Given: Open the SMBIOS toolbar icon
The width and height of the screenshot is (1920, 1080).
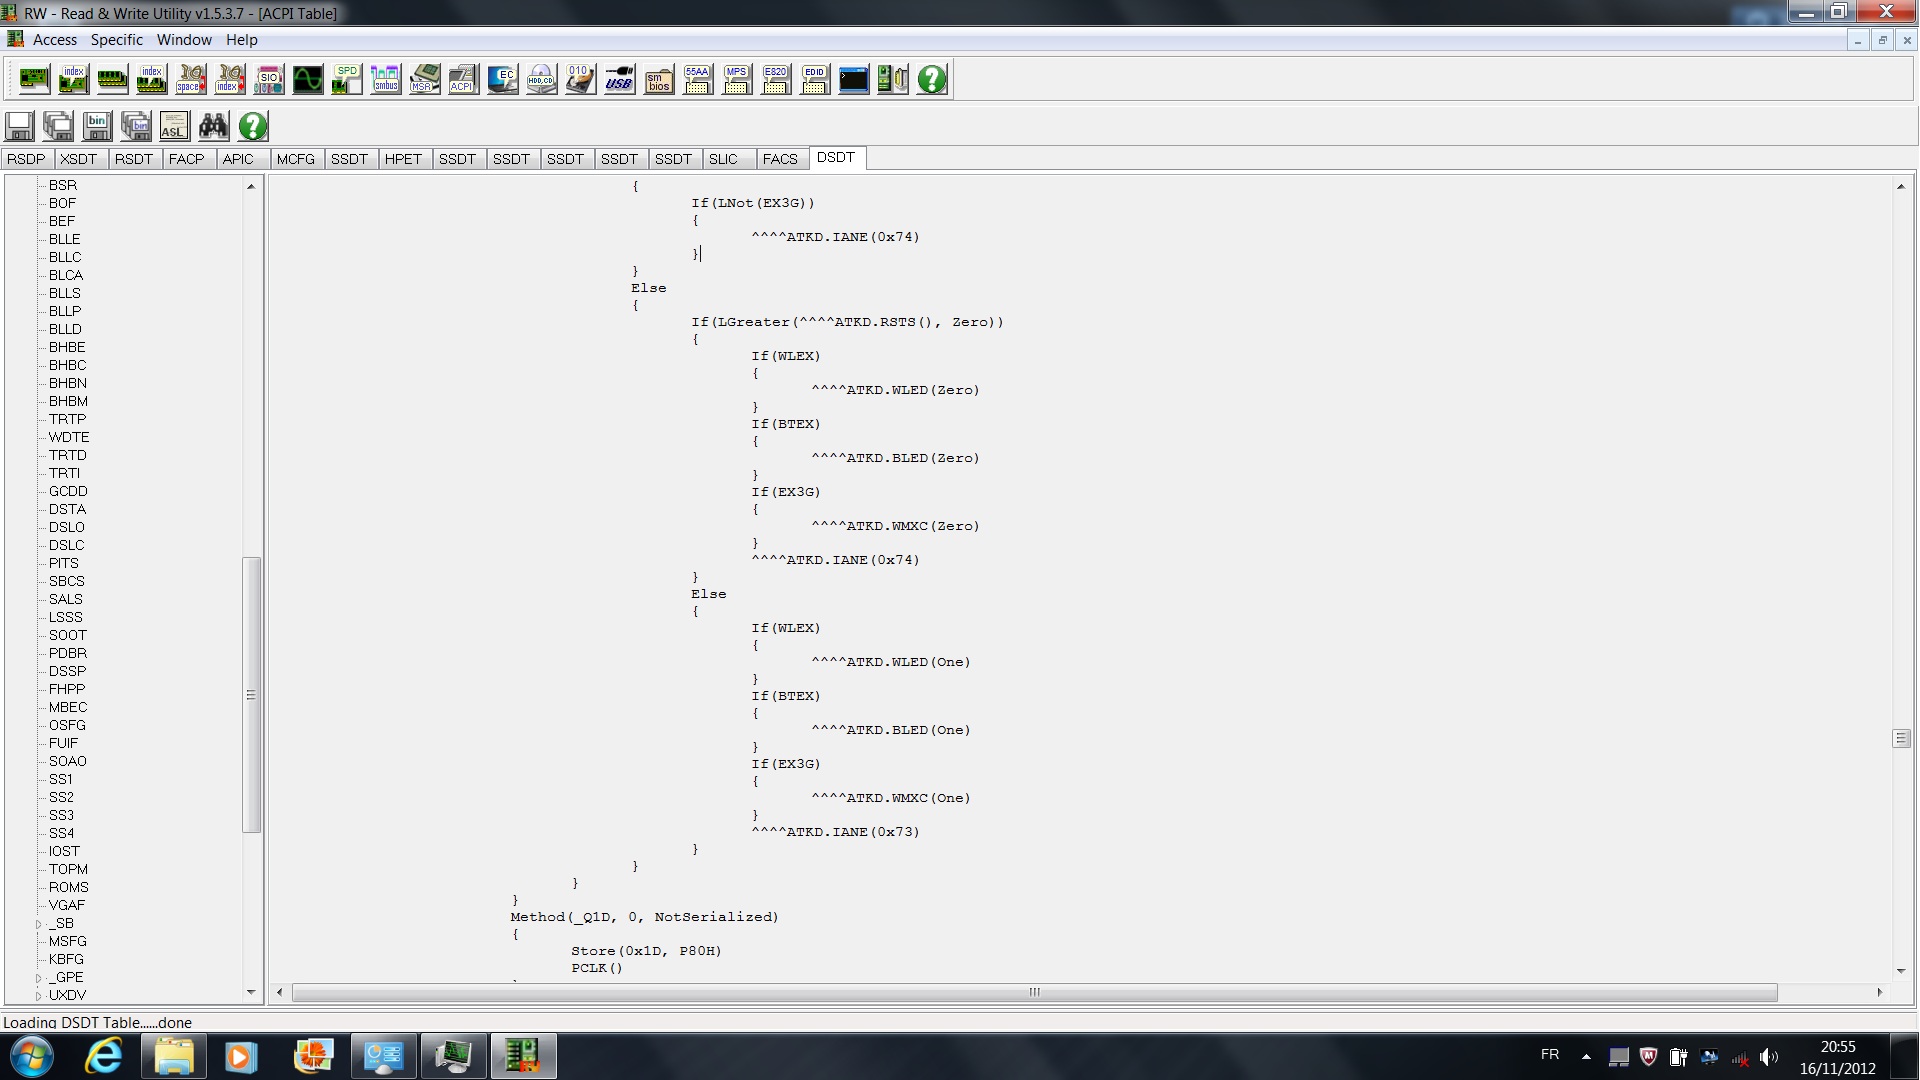Looking at the screenshot, I should (x=658, y=79).
